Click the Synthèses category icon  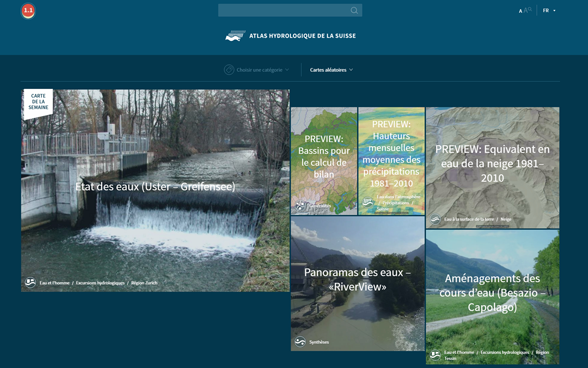[x=300, y=342]
